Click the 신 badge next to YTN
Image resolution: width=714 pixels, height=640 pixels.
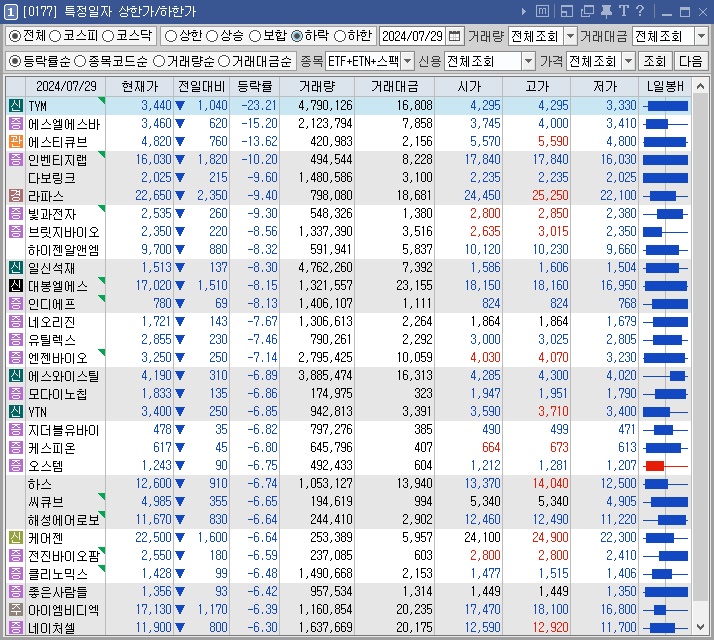[x=16, y=412]
